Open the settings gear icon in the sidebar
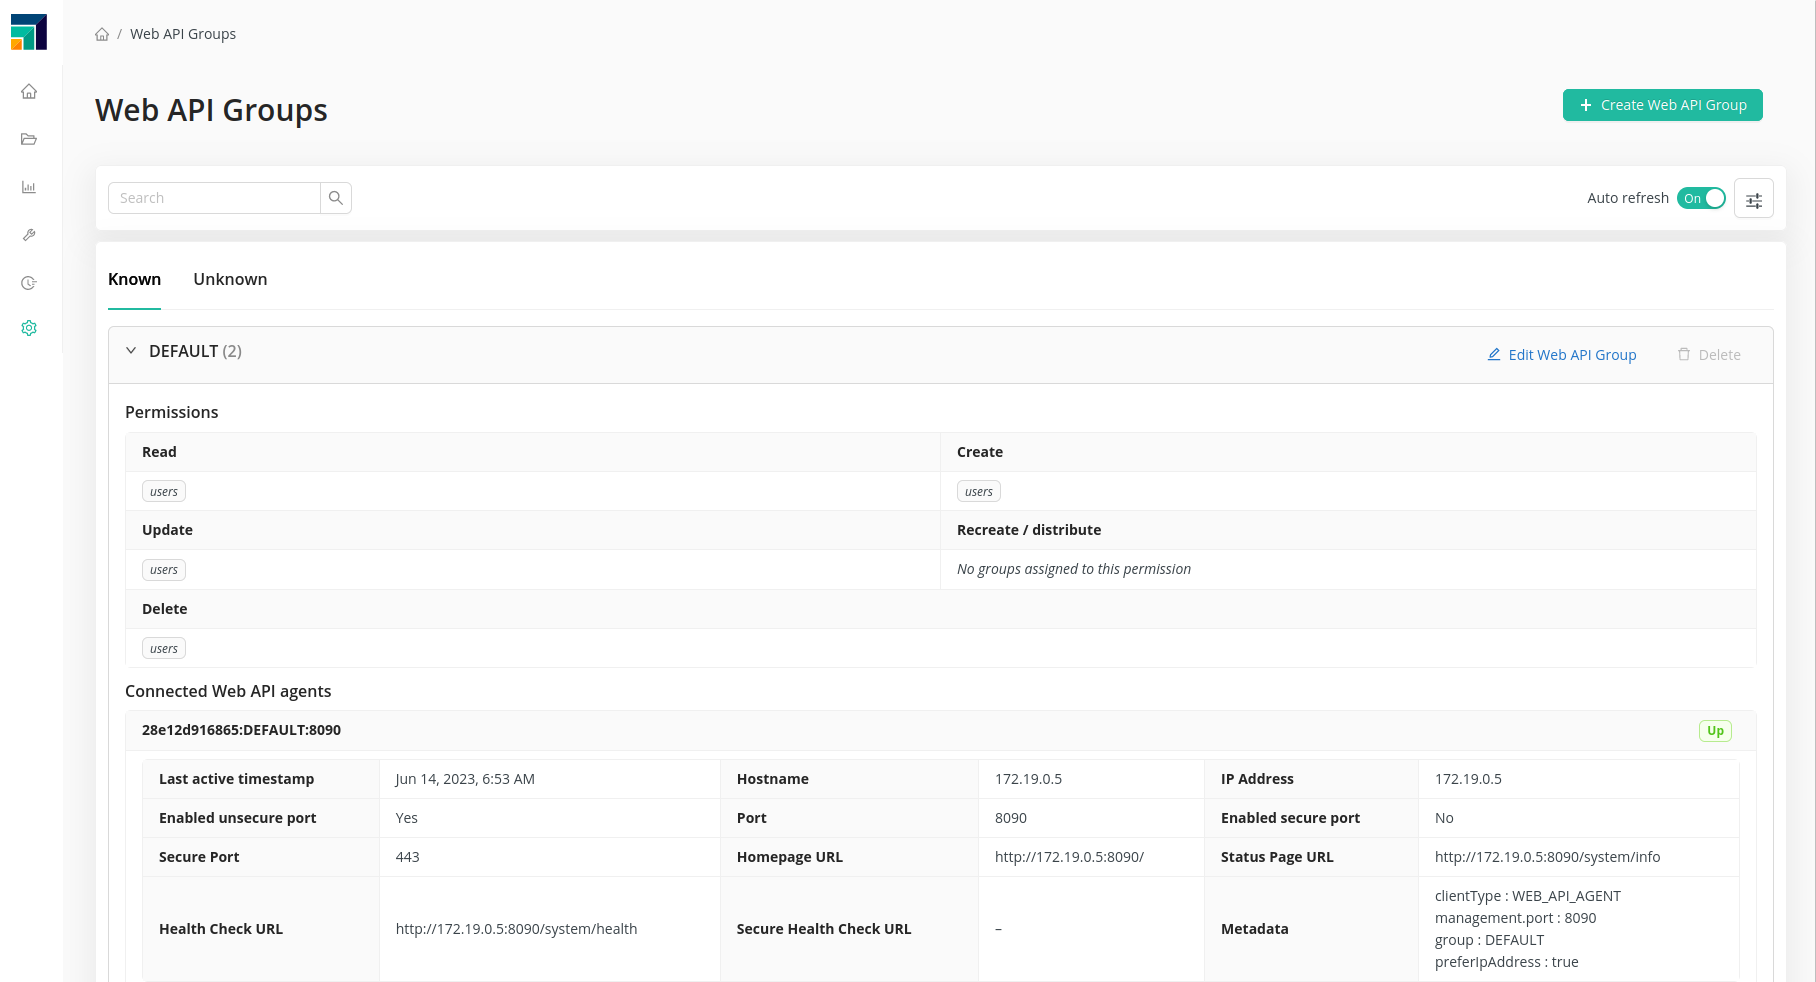 29,328
